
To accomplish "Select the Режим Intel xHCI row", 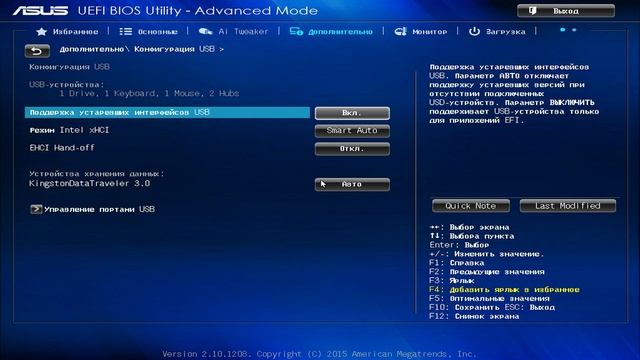I will tap(69, 130).
